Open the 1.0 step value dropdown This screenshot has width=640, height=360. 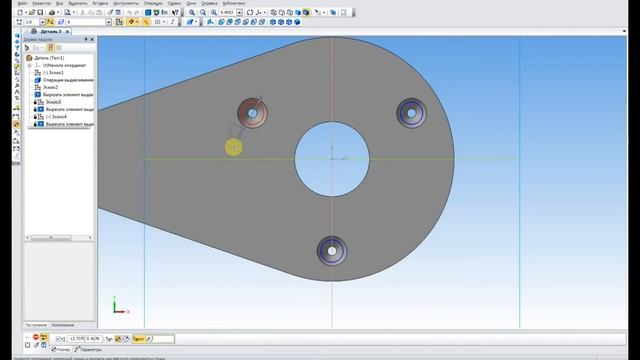tap(42, 22)
